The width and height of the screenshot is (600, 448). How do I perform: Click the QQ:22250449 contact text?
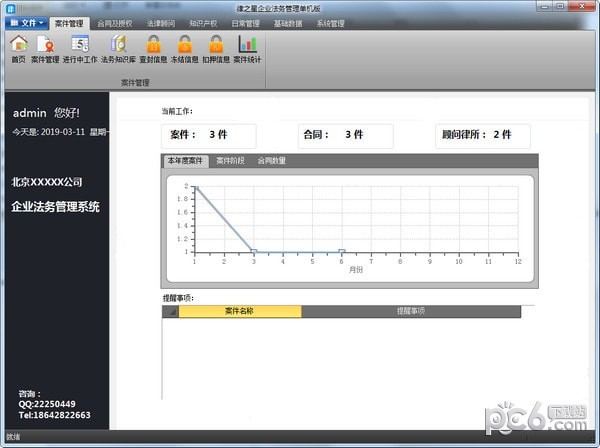(x=47, y=404)
